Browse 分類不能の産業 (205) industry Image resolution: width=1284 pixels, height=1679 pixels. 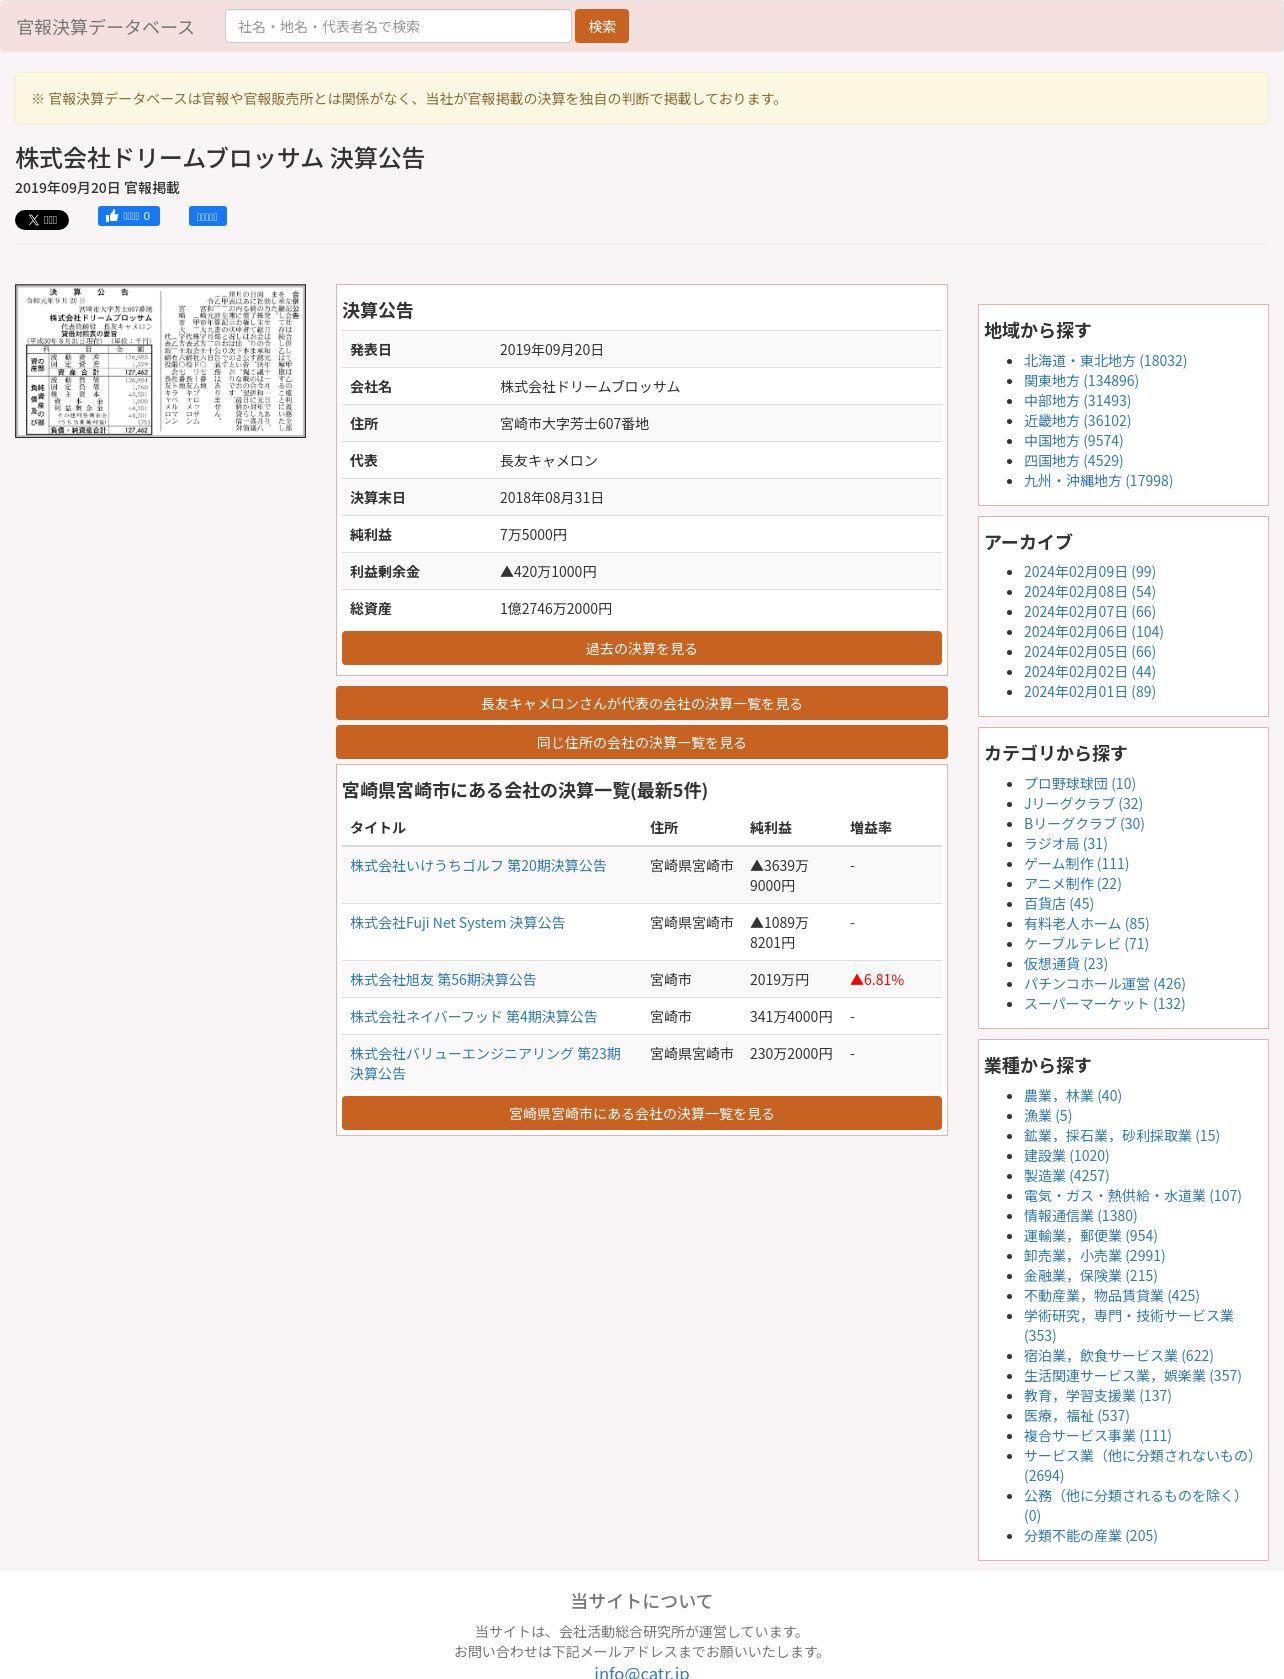point(1091,1536)
